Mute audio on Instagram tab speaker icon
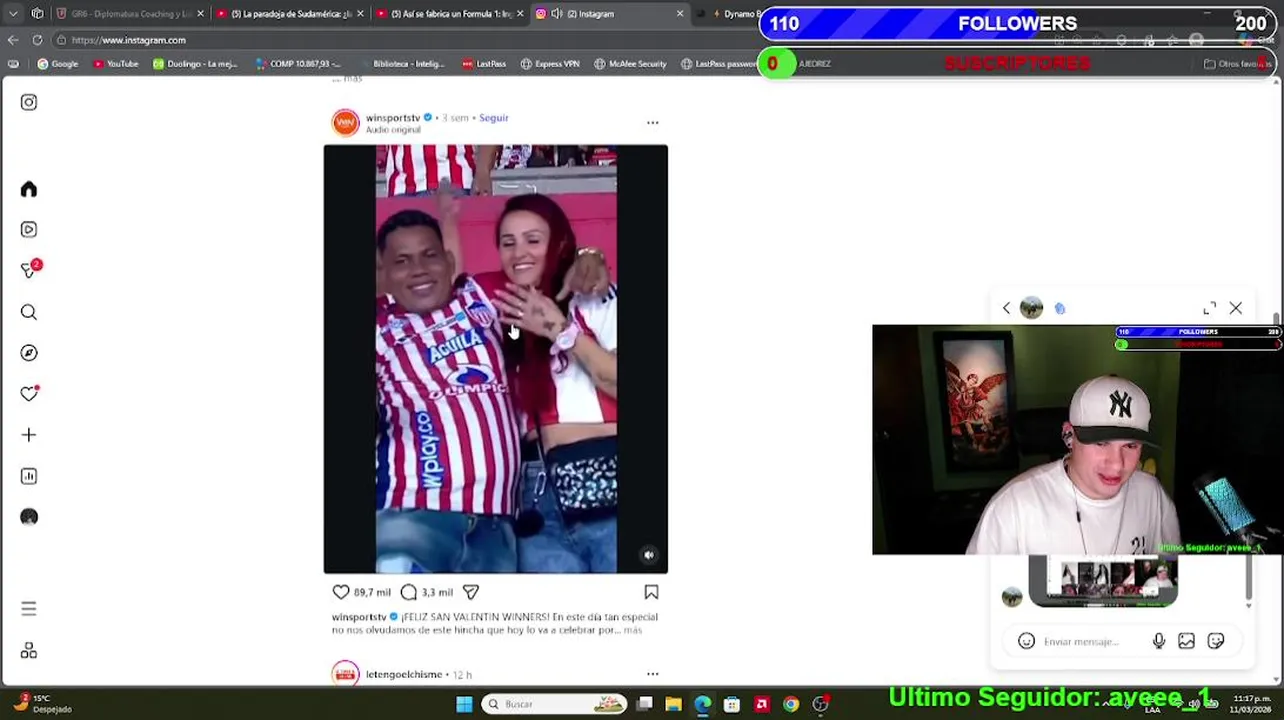Viewport: 1284px width, 720px height. point(557,14)
